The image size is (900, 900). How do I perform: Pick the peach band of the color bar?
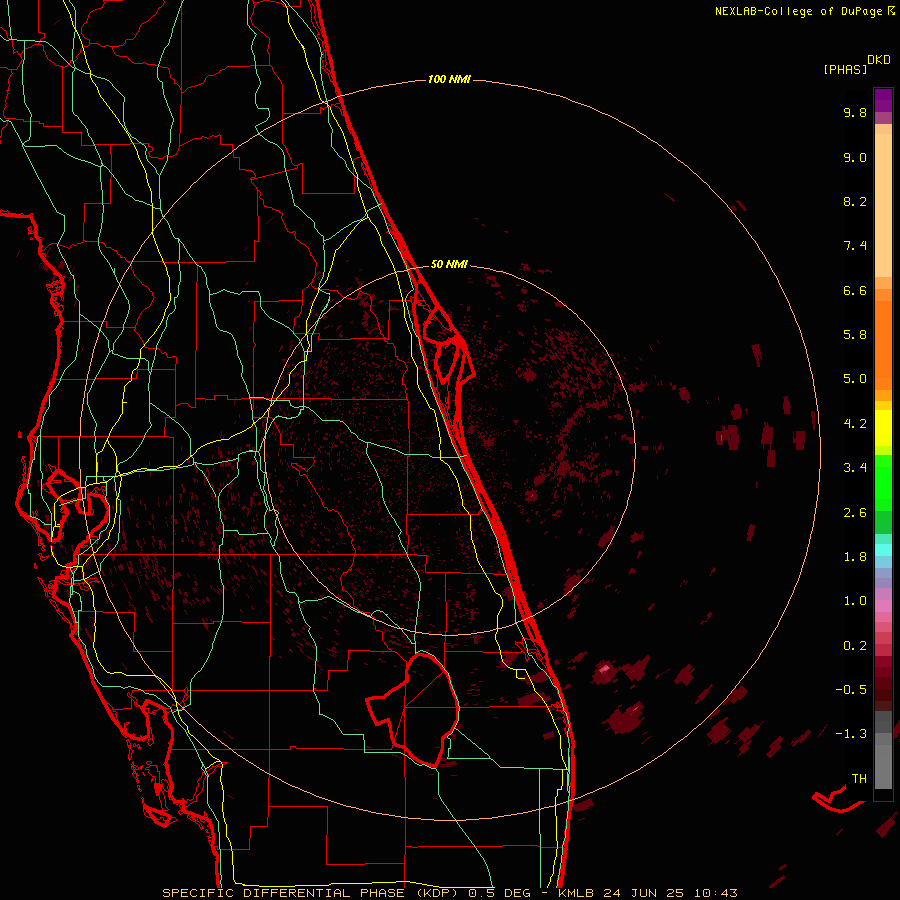pyautogui.click(x=883, y=201)
